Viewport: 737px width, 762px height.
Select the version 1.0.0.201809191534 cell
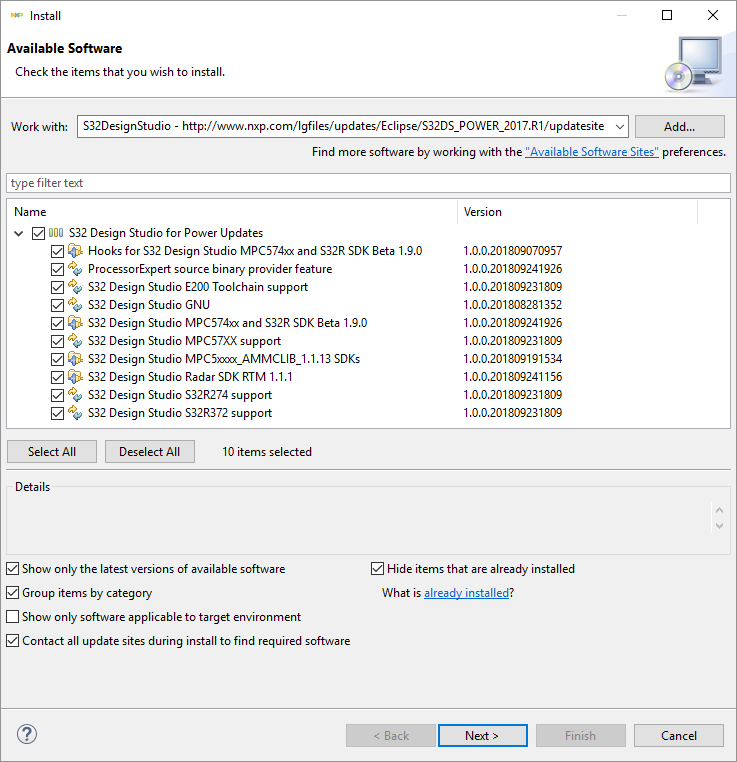(513, 359)
